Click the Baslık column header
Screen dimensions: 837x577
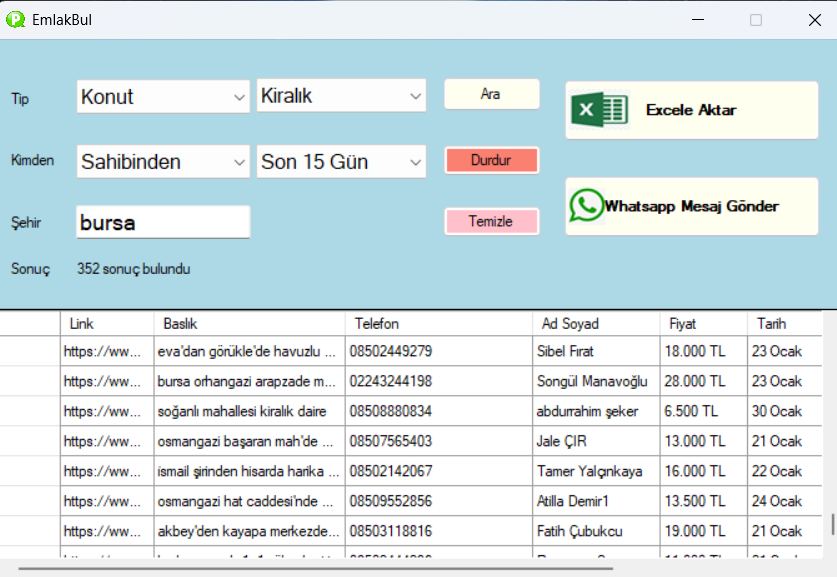point(250,324)
